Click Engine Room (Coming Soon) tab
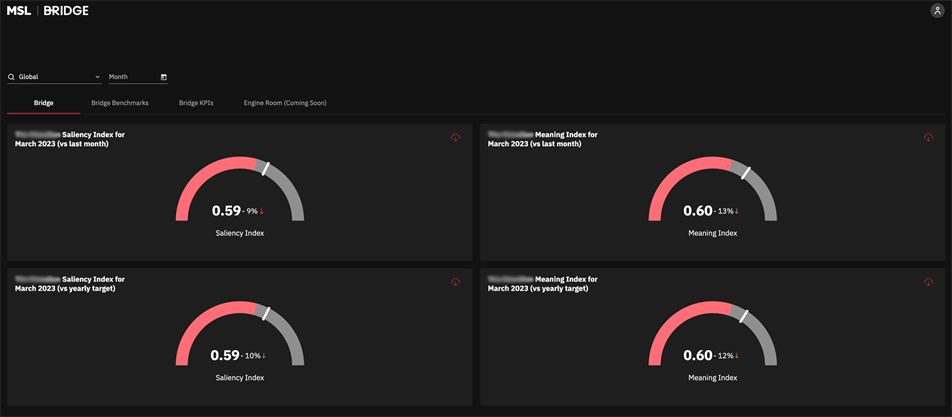This screenshot has width=952, height=417. [x=285, y=103]
